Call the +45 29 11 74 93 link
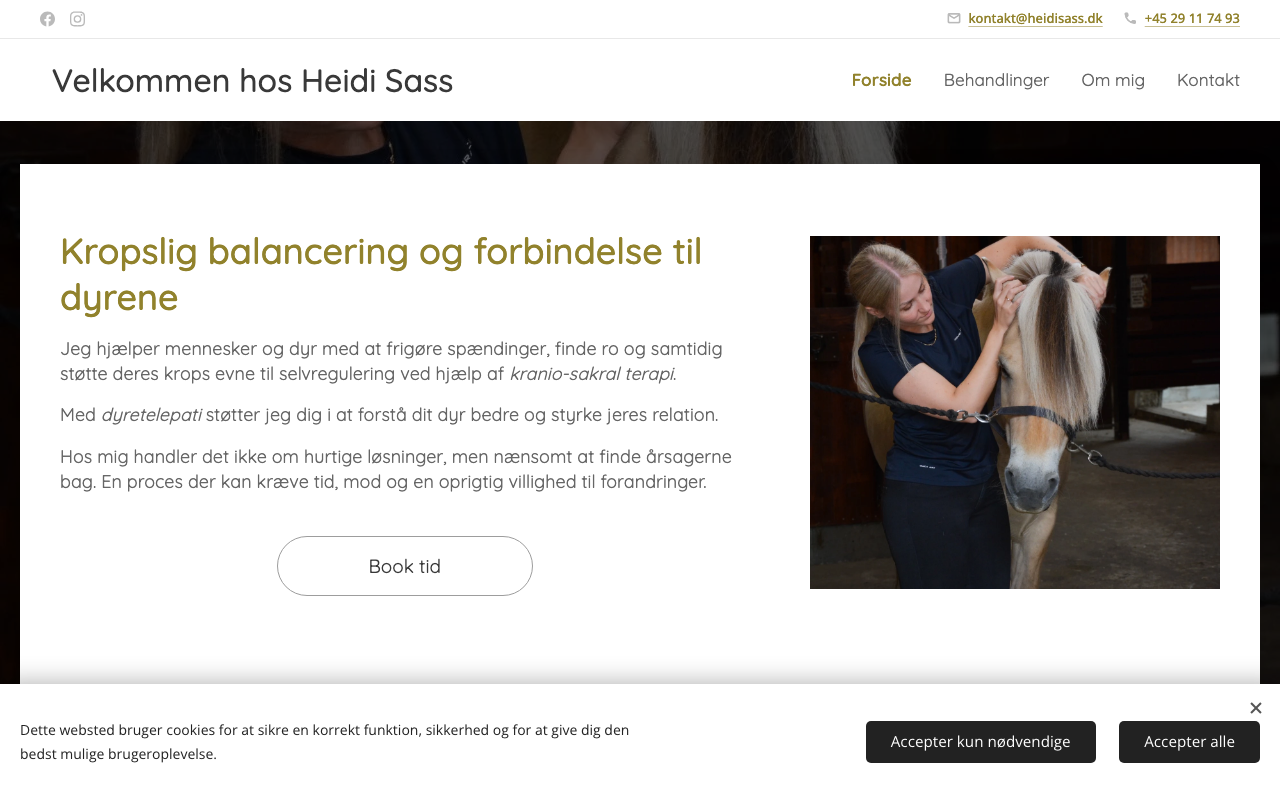 coord(1192,18)
